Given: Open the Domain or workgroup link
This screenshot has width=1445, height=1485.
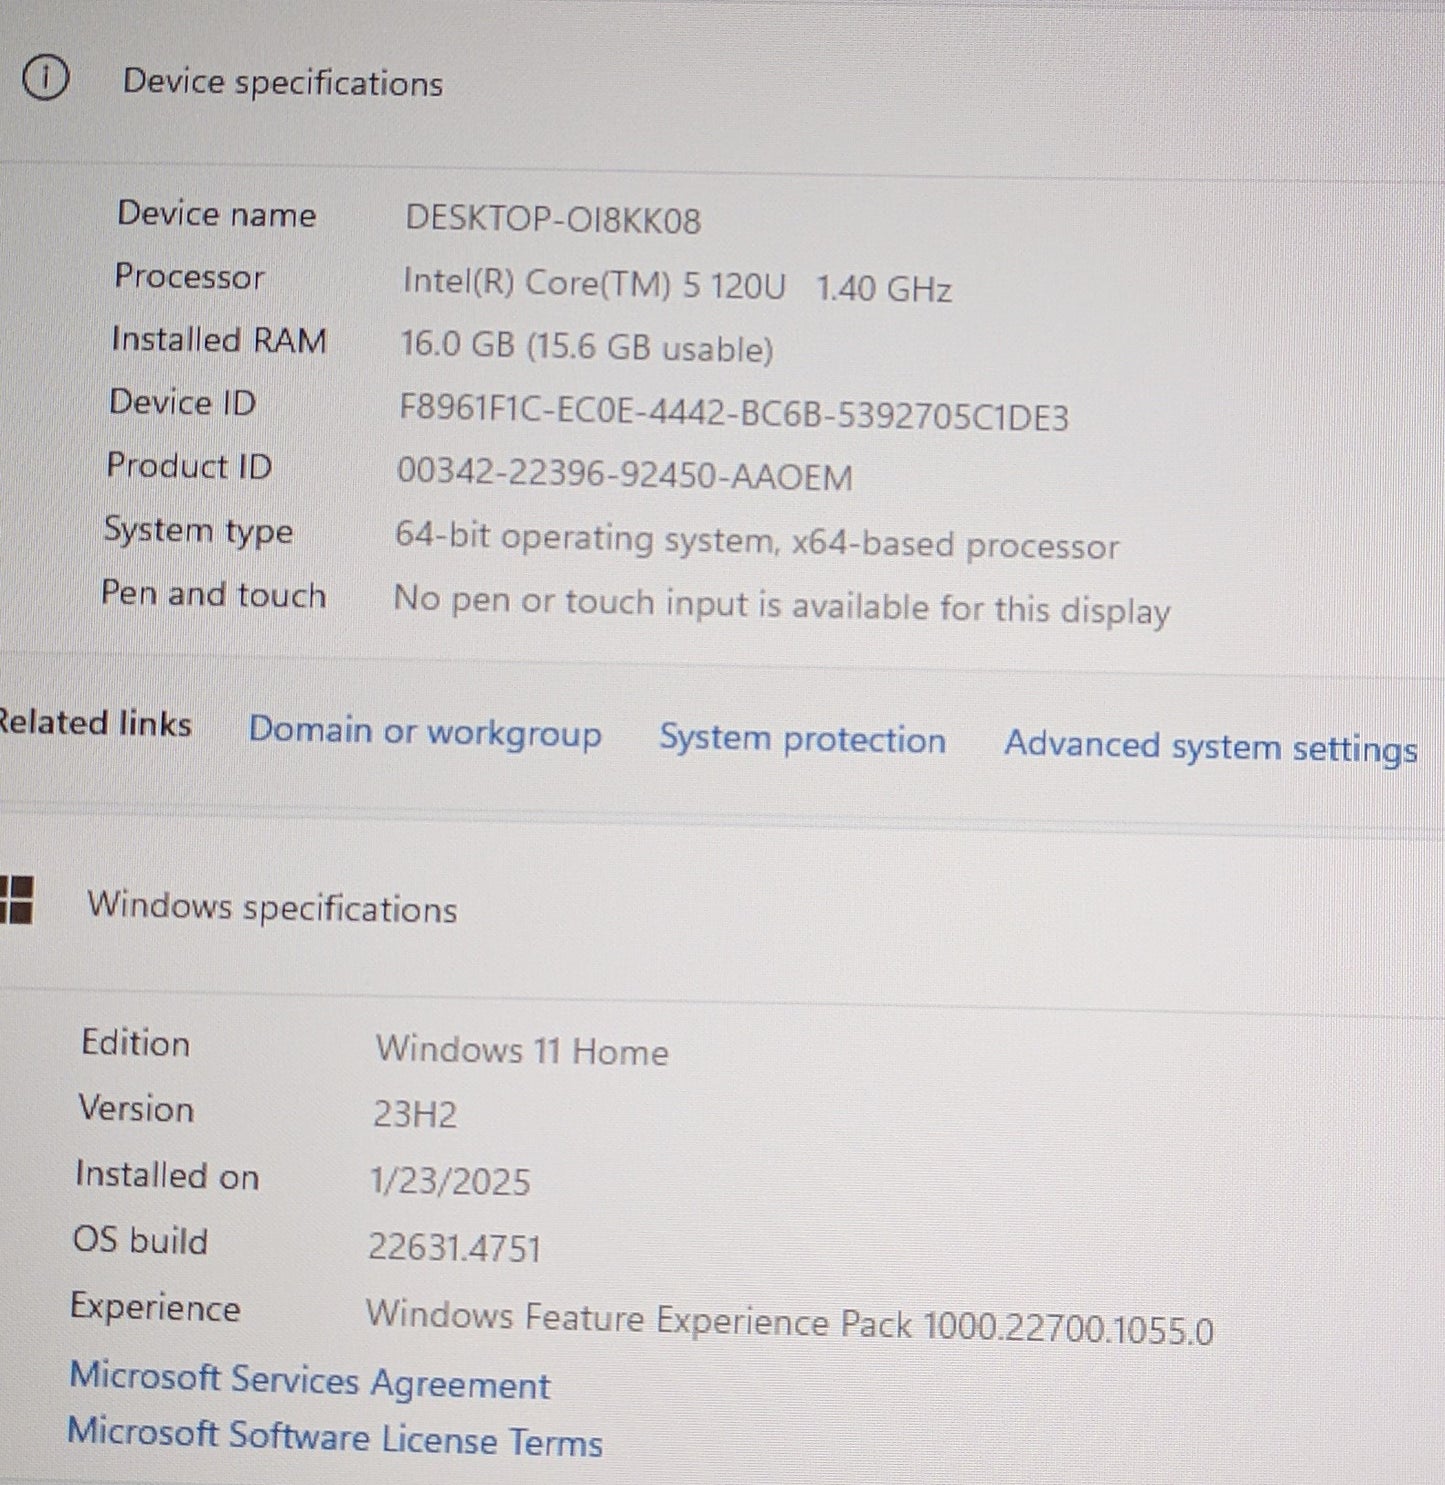Looking at the screenshot, I should tap(425, 733).
